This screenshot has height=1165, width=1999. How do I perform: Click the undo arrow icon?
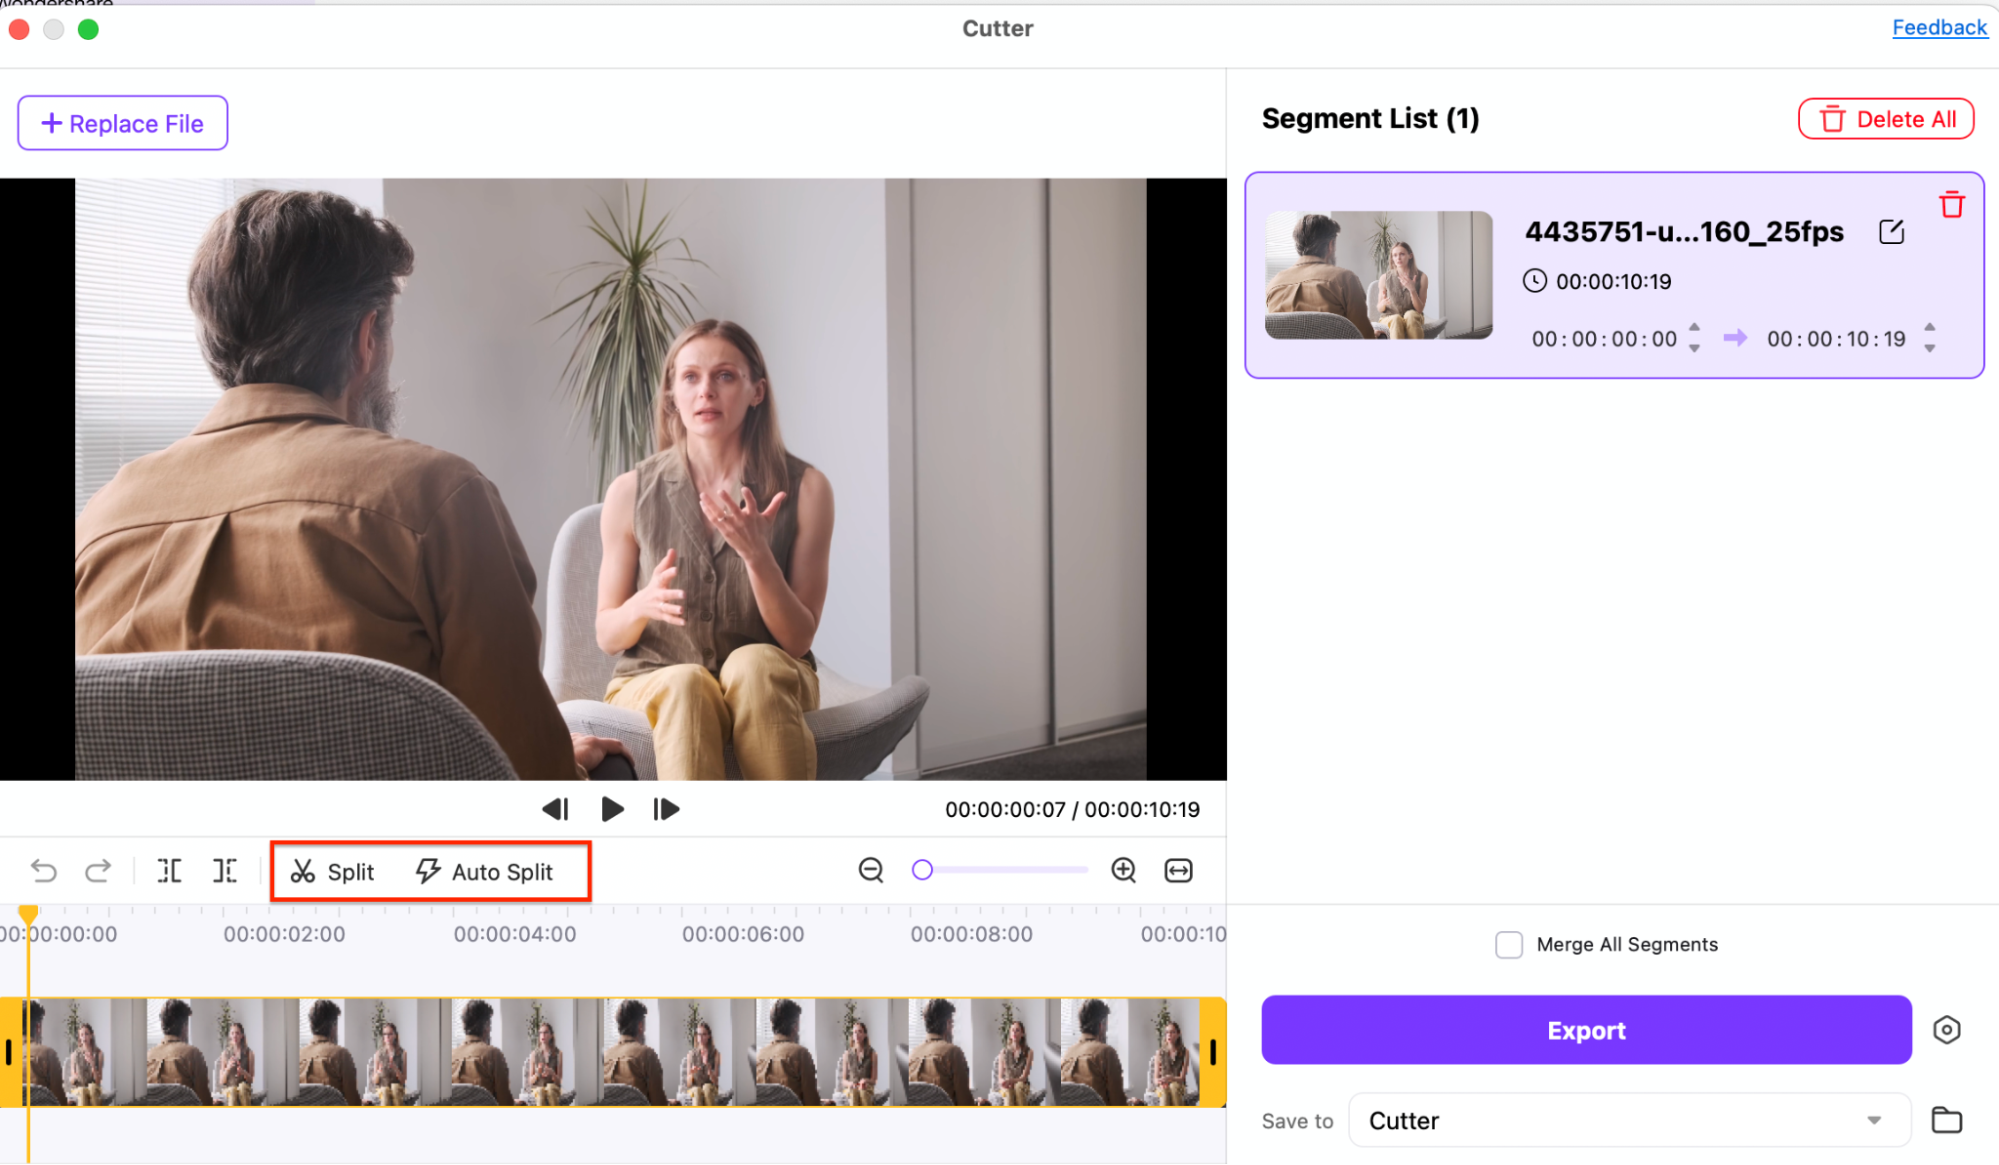point(43,871)
